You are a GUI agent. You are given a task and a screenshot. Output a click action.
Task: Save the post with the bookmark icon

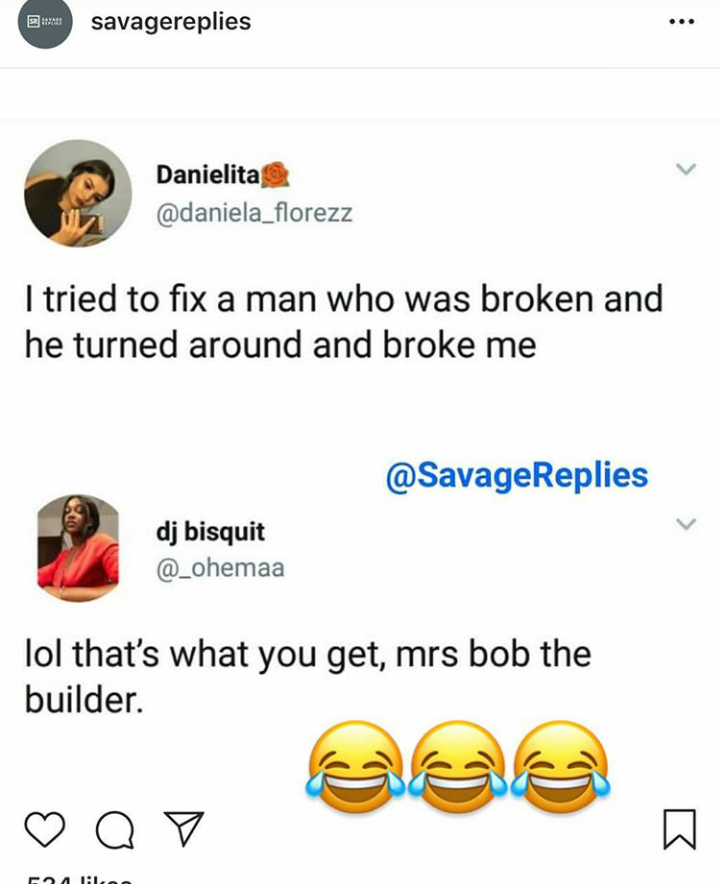point(679,829)
